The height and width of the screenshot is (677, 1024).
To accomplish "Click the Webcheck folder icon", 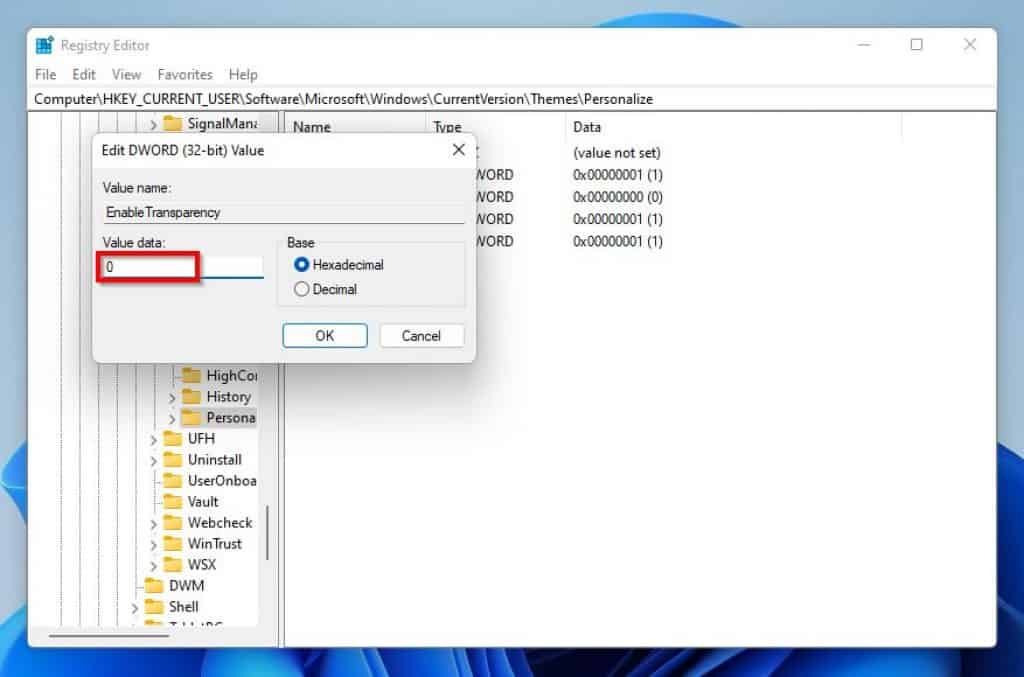I will pos(172,522).
